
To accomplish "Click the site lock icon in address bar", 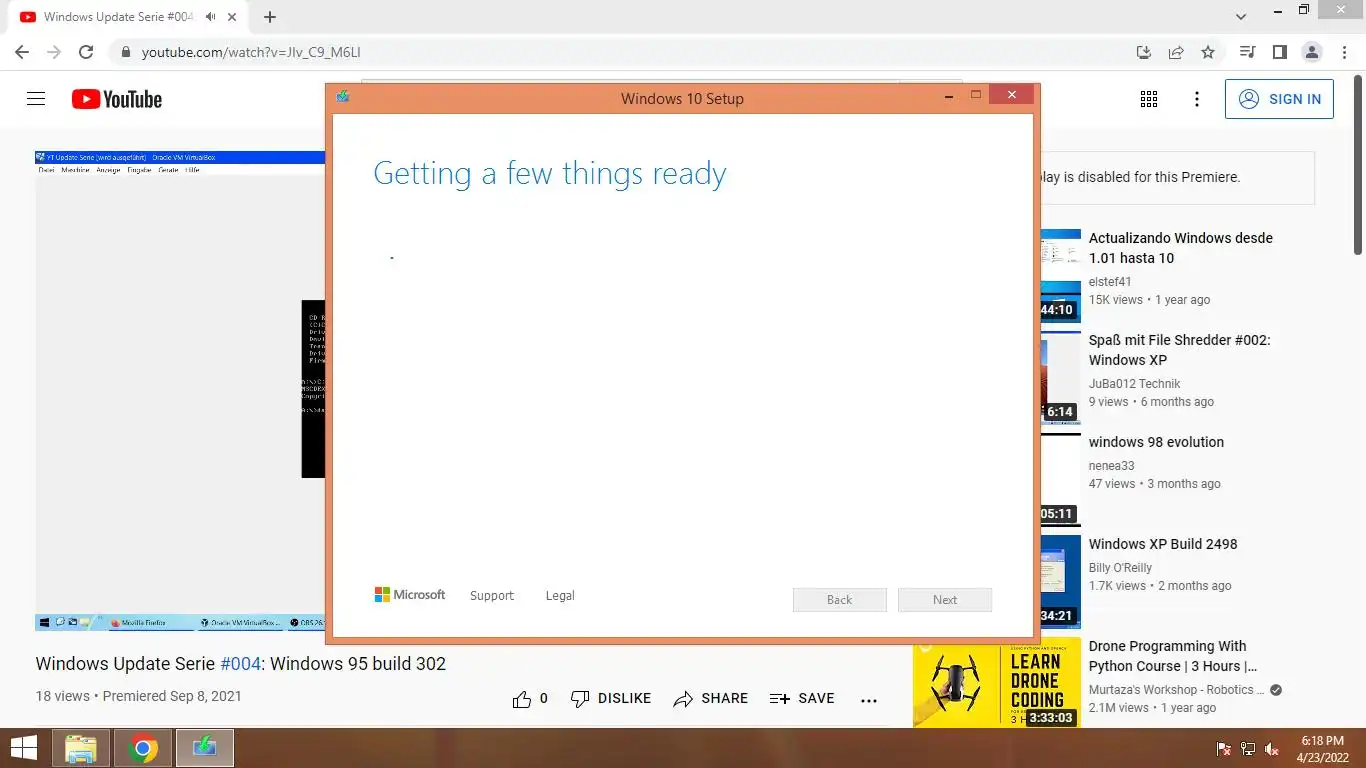I will click(x=125, y=52).
